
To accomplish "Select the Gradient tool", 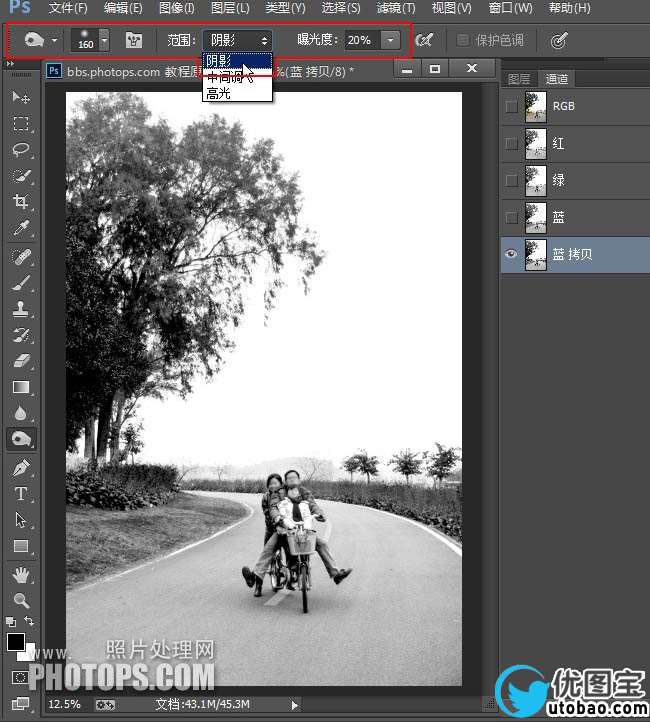I will (21, 387).
